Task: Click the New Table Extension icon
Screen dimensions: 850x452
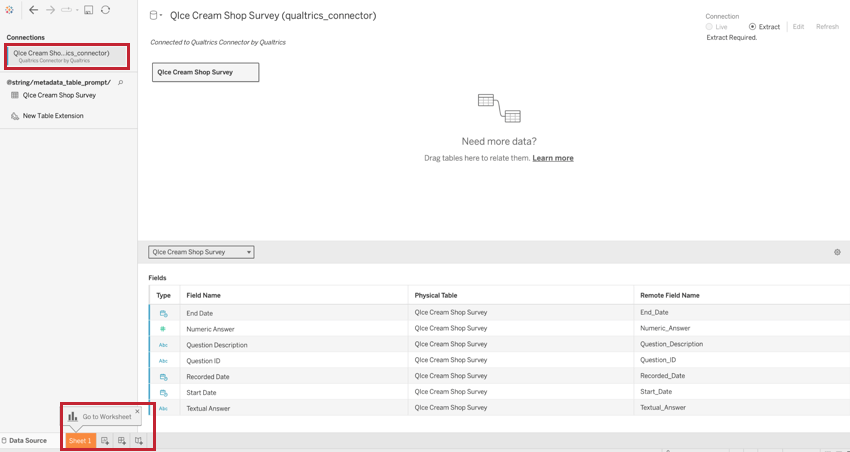Action: [15, 116]
